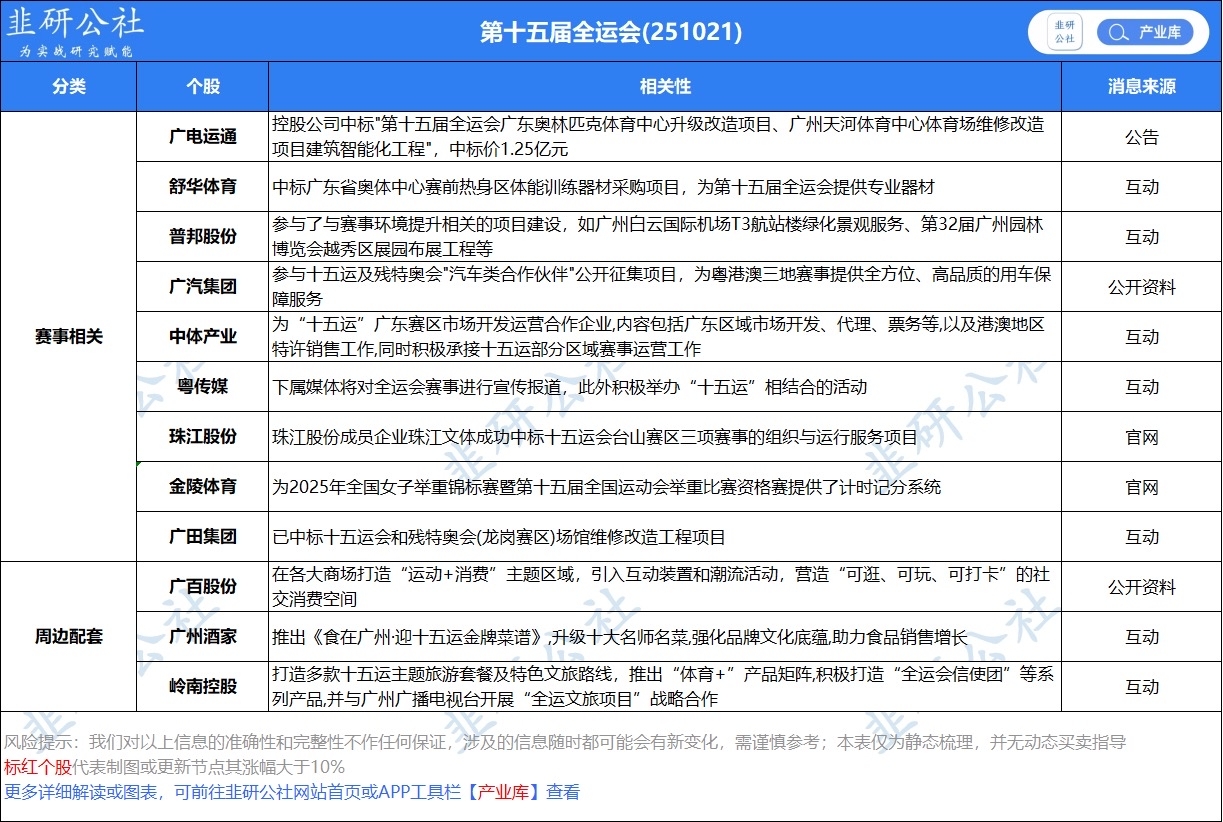The image size is (1223, 822).
Task: Select the 广汽集团 stock cell
Action: point(202,287)
